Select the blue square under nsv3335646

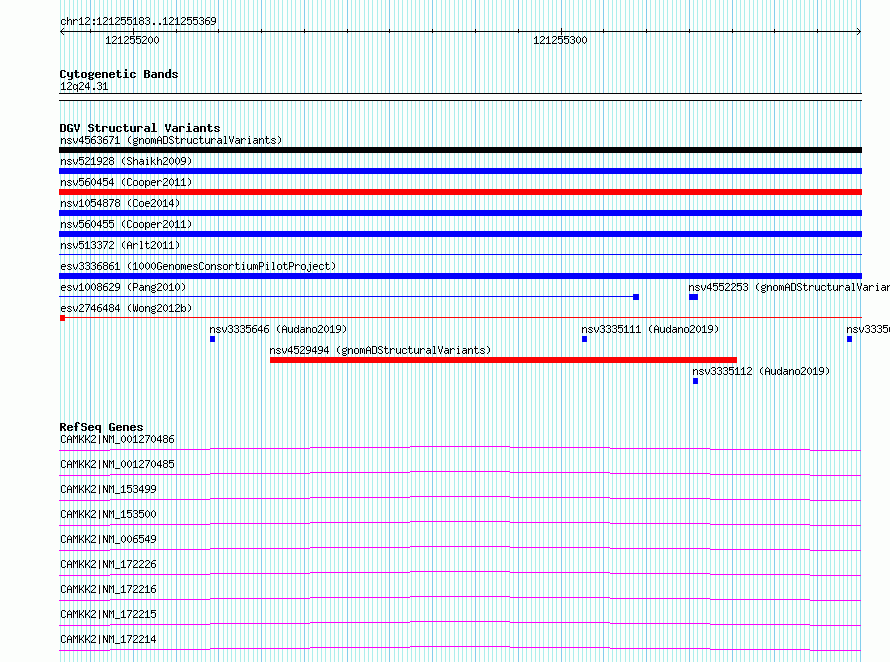point(212,339)
